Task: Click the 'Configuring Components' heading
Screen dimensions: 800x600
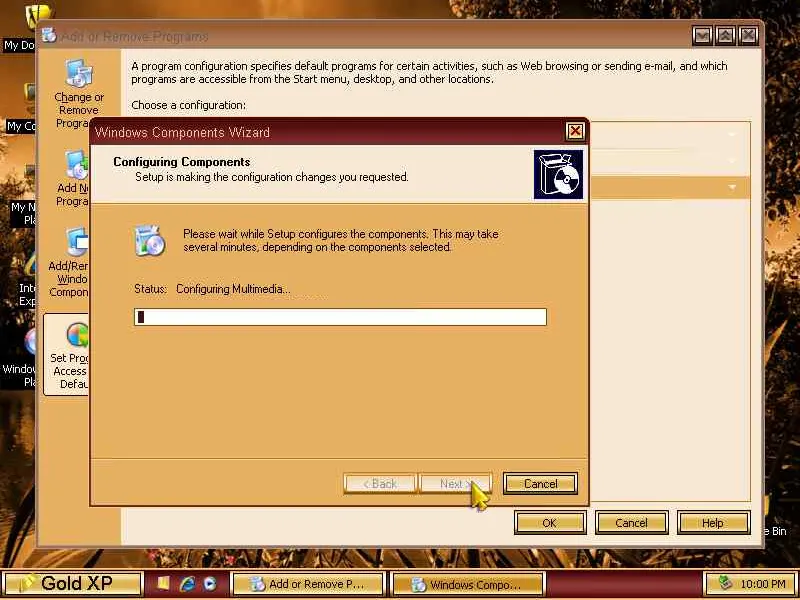Action: tap(182, 162)
